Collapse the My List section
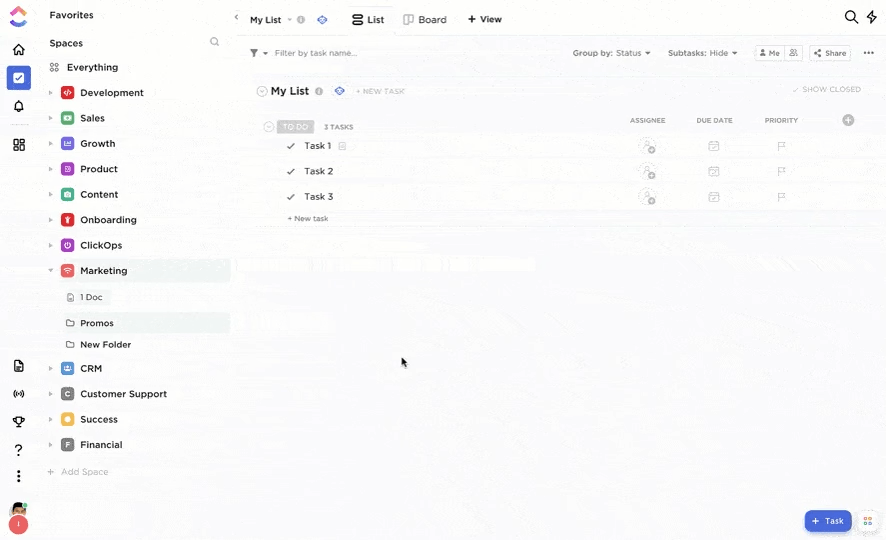This screenshot has height=540, width=886. click(262, 92)
